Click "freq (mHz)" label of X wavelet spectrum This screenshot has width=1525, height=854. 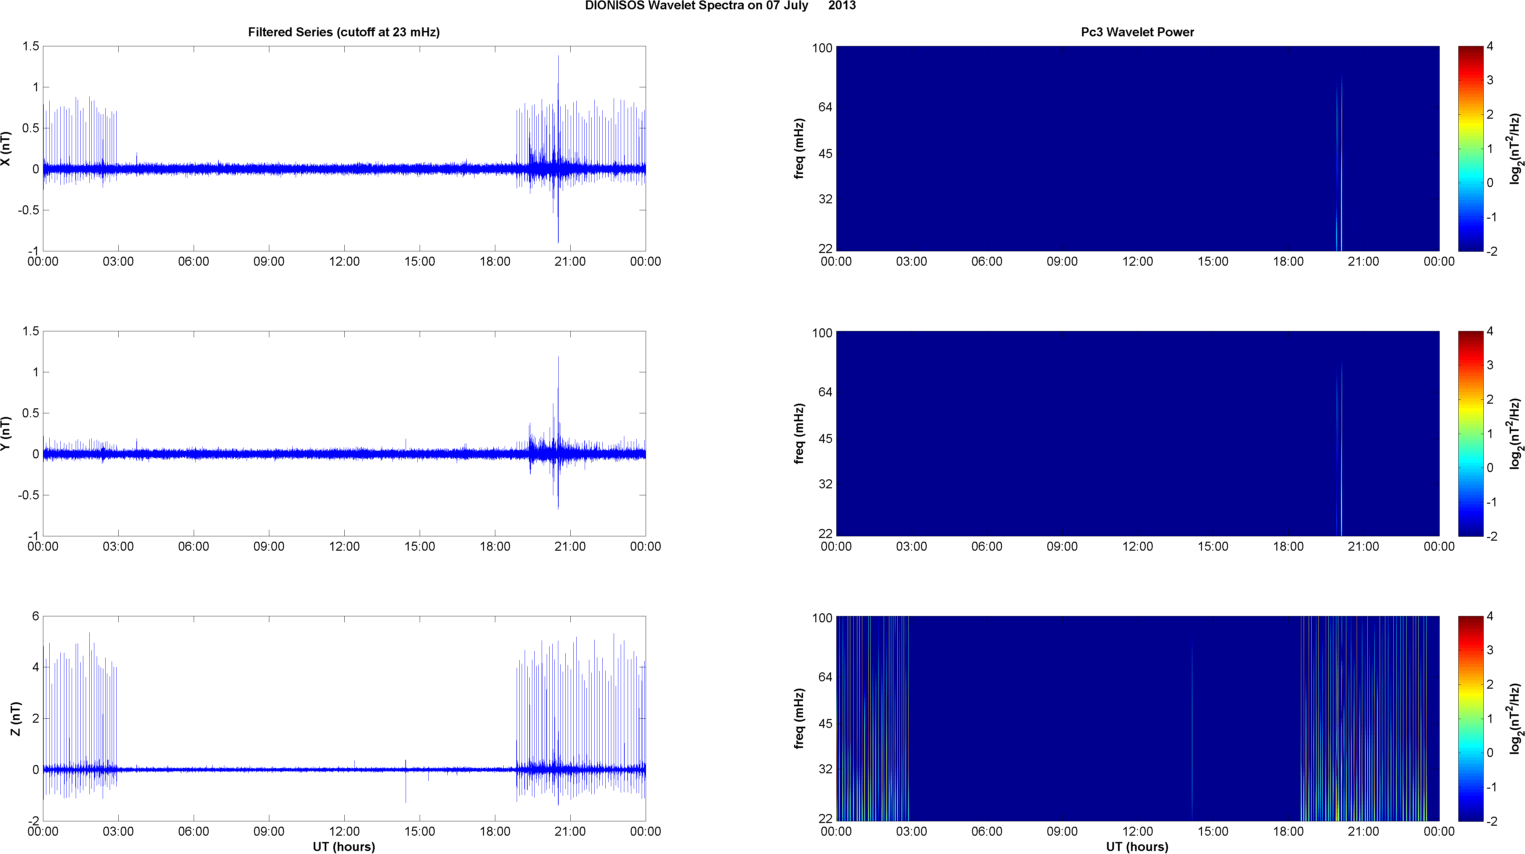coord(799,149)
